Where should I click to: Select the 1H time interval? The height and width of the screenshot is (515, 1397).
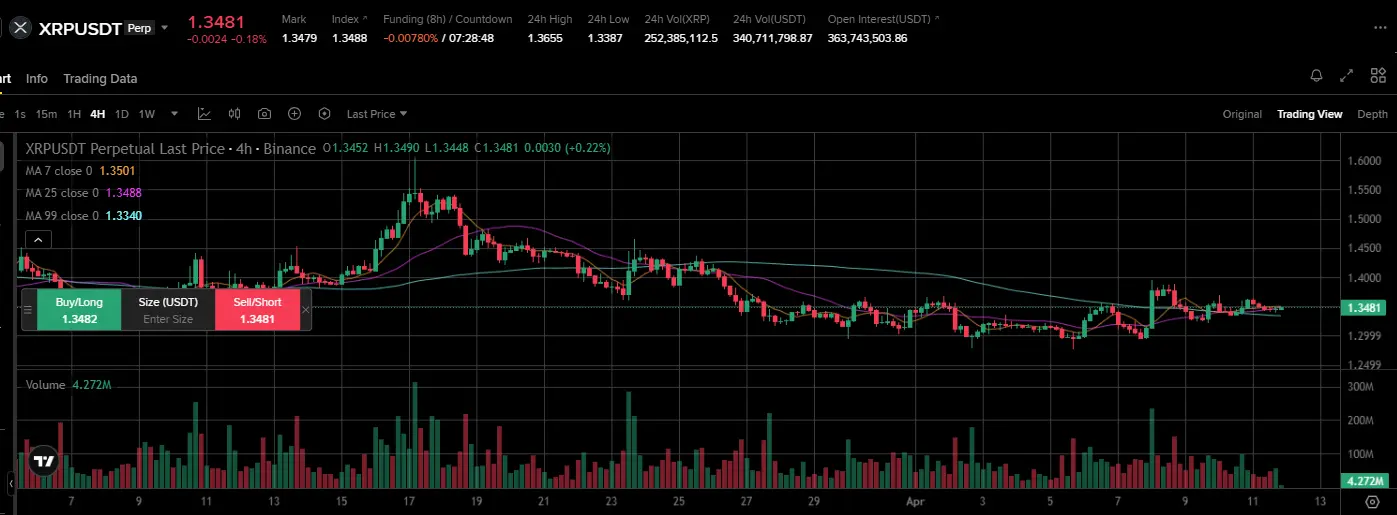(x=74, y=114)
